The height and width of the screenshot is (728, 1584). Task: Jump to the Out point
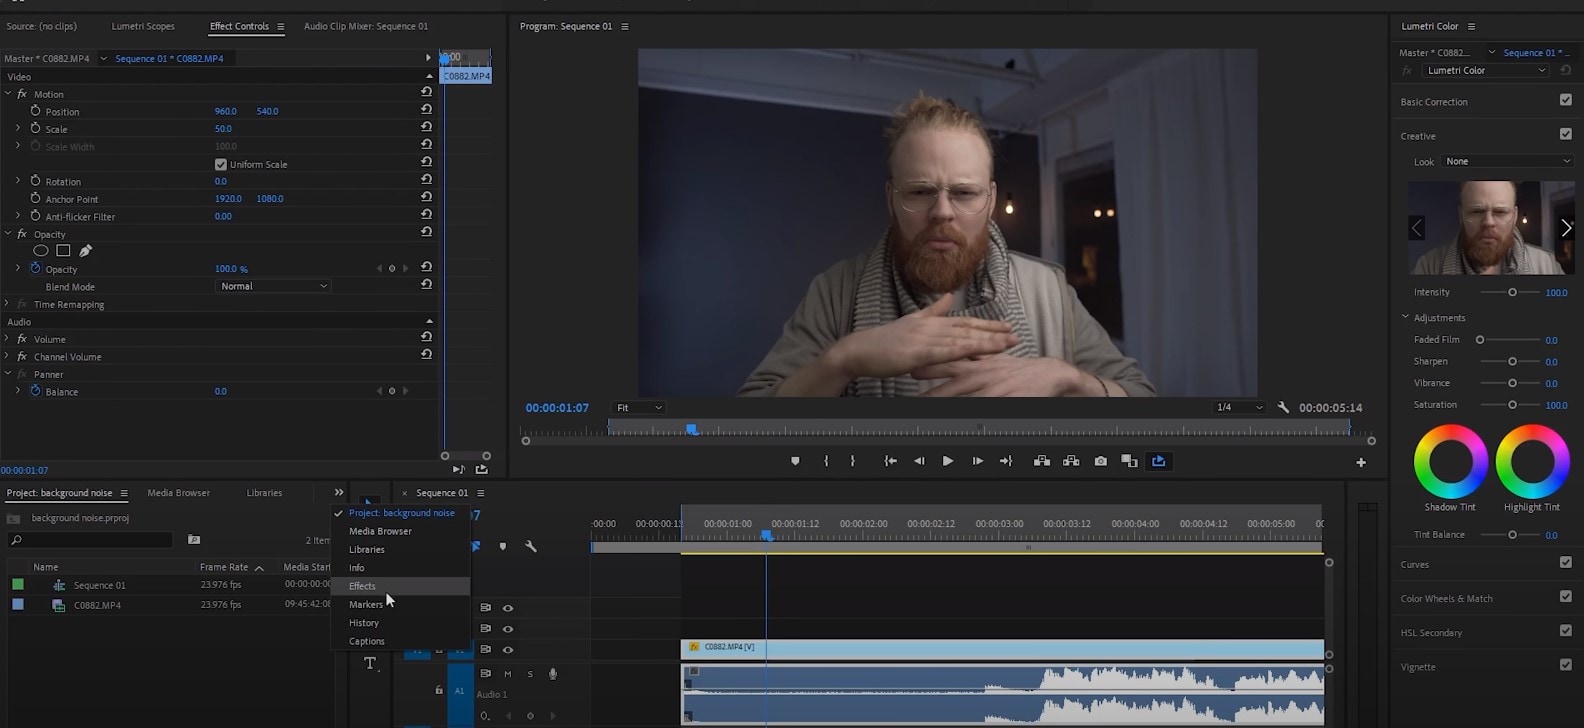point(1006,461)
